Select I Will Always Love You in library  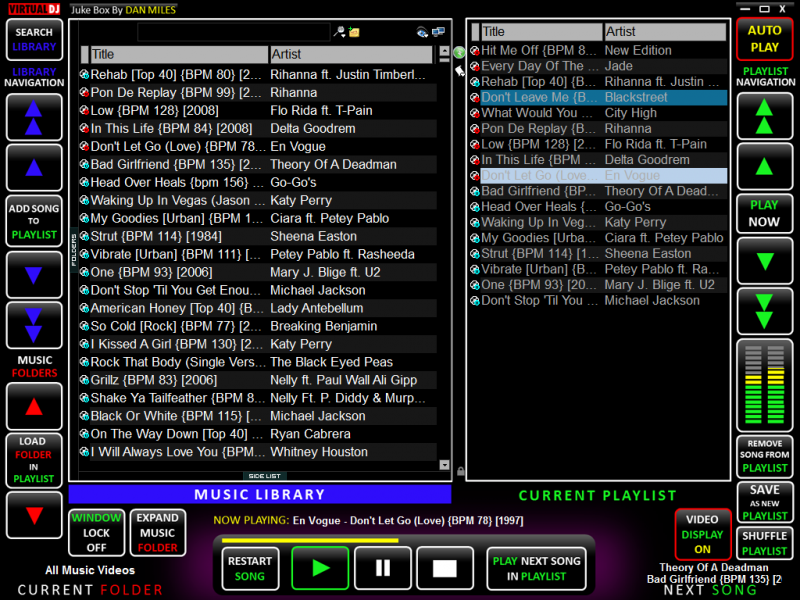coord(258,452)
